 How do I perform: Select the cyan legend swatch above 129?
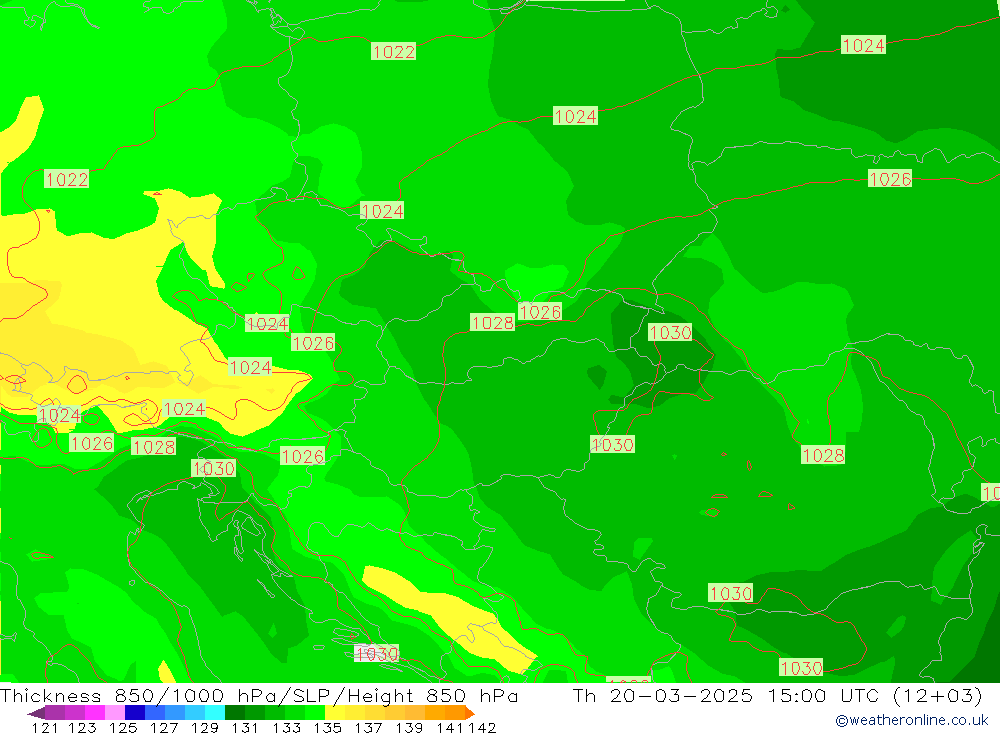click(x=215, y=713)
